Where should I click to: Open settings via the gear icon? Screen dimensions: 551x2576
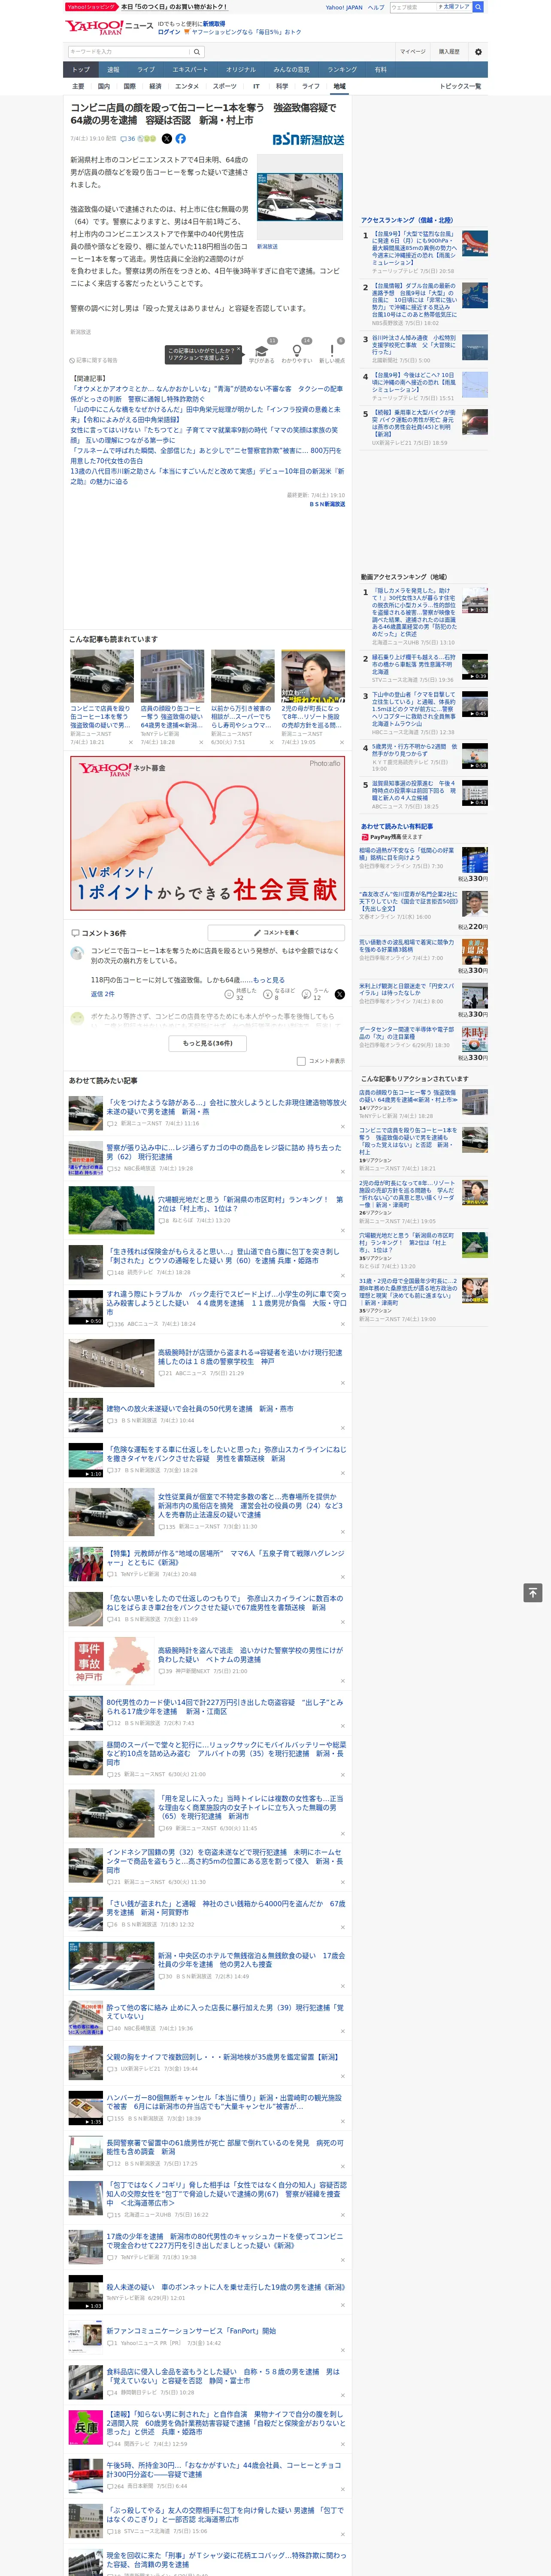tap(478, 52)
